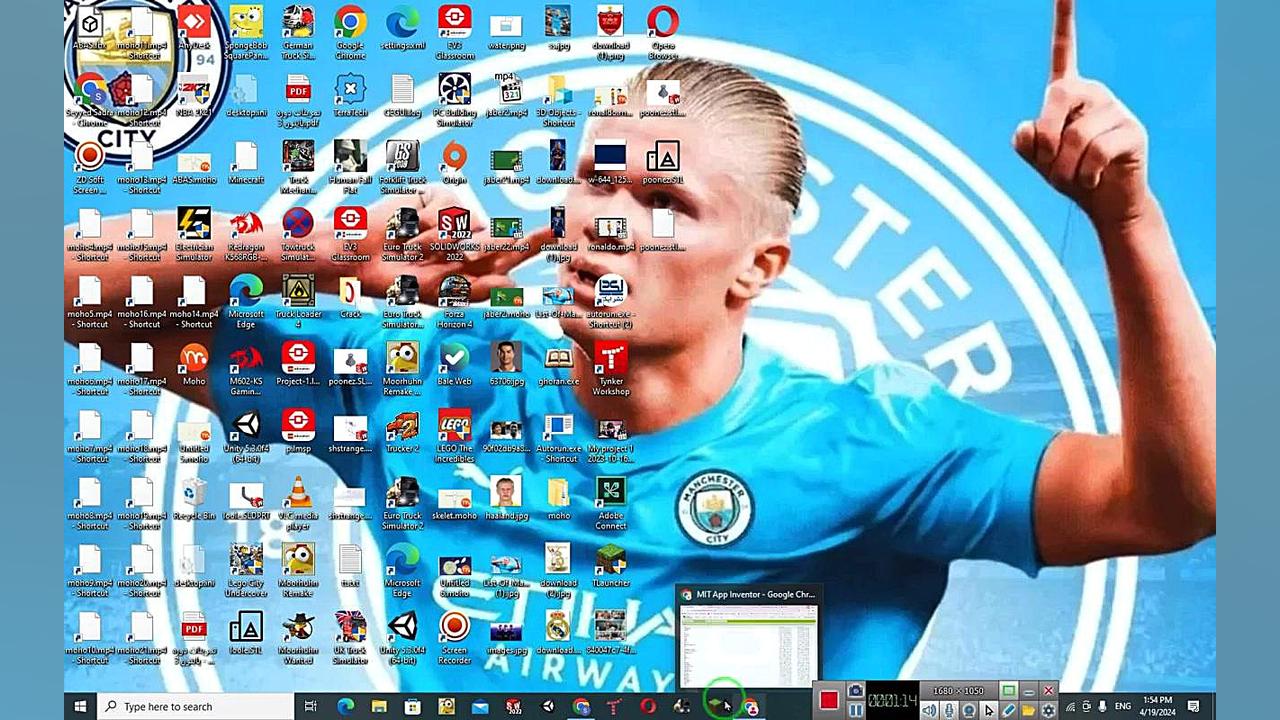Select the Opera Browser desktop icon
The width and height of the screenshot is (1280, 720).
(662, 32)
